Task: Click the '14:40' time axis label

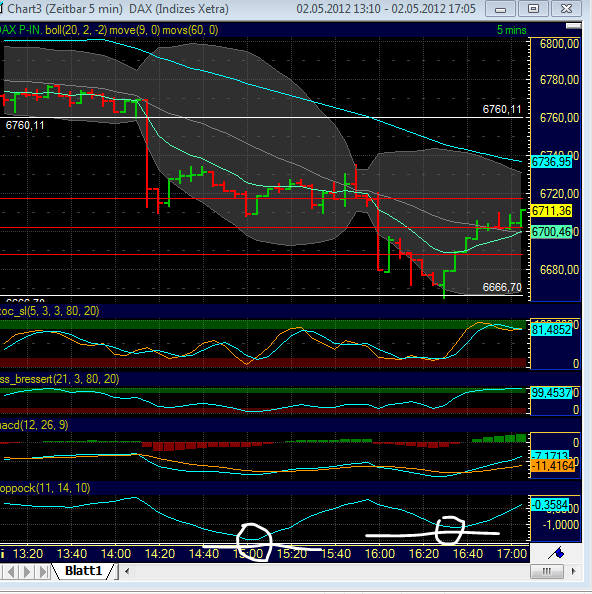Action: (204, 554)
